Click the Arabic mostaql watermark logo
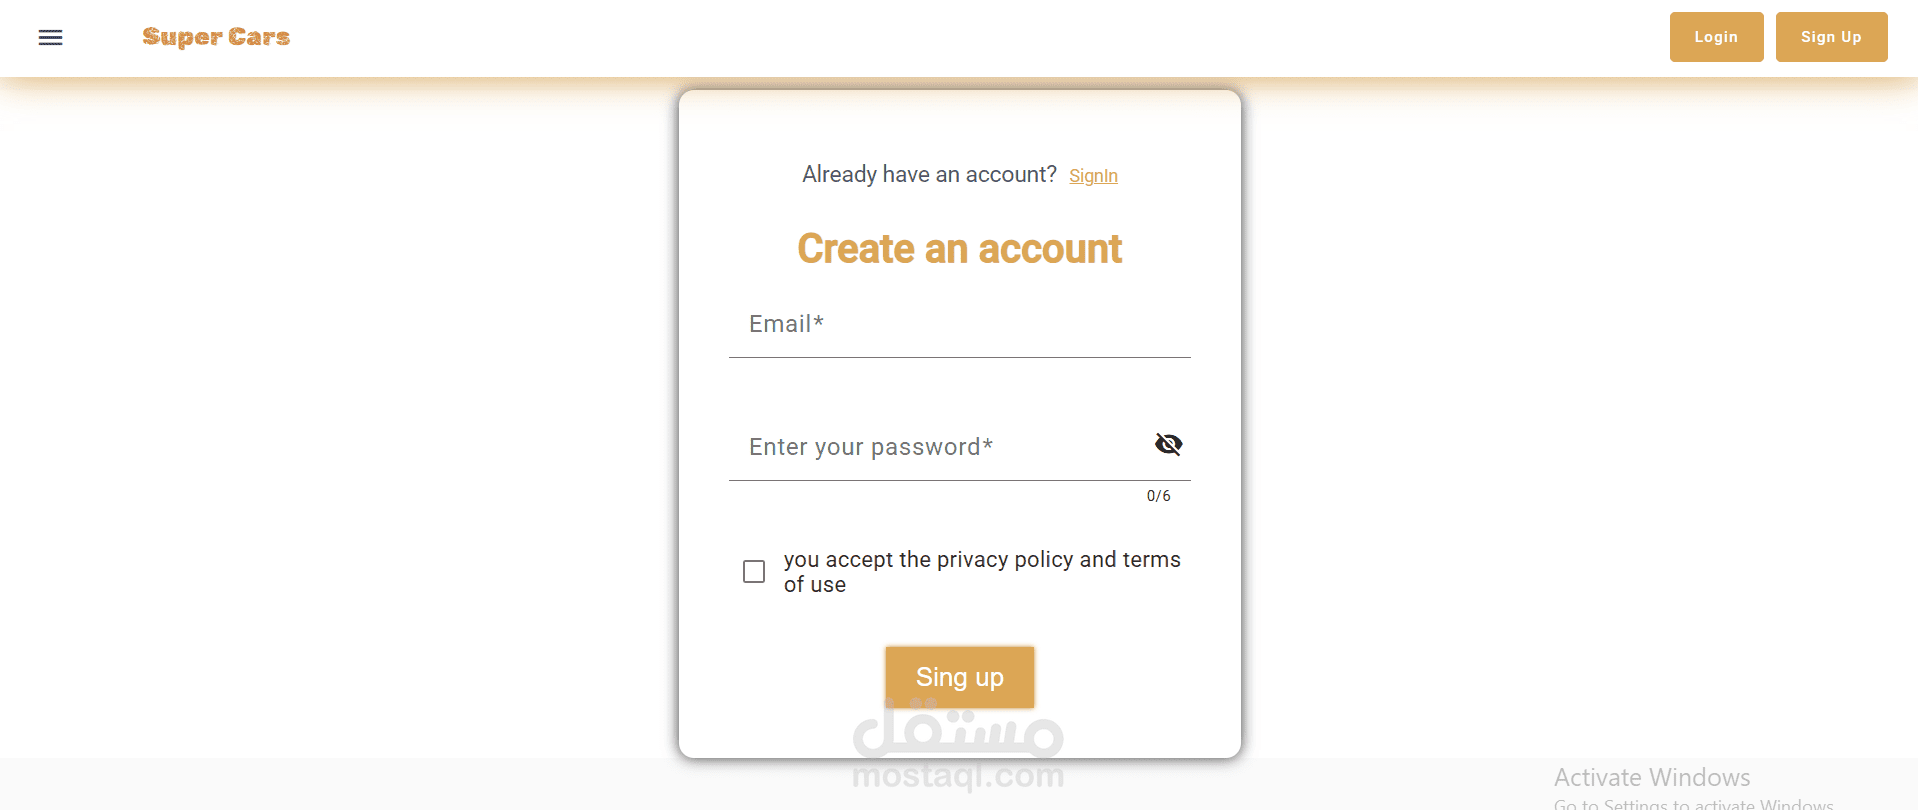The width and height of the screenshot is (1918, 810). (958, 727)
